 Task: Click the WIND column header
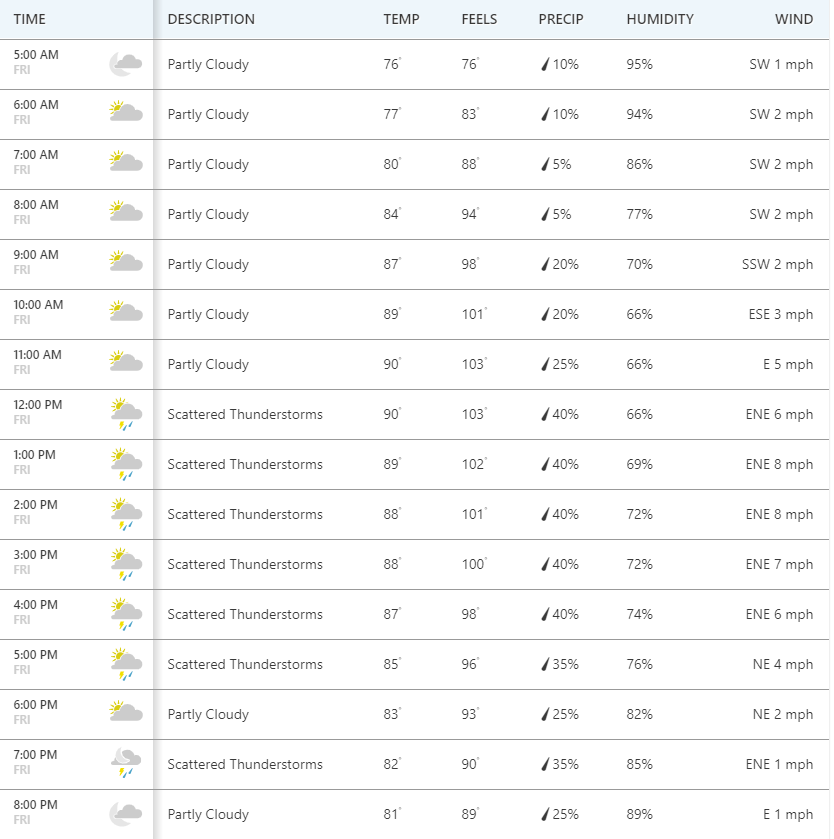(x=794, y=19)
